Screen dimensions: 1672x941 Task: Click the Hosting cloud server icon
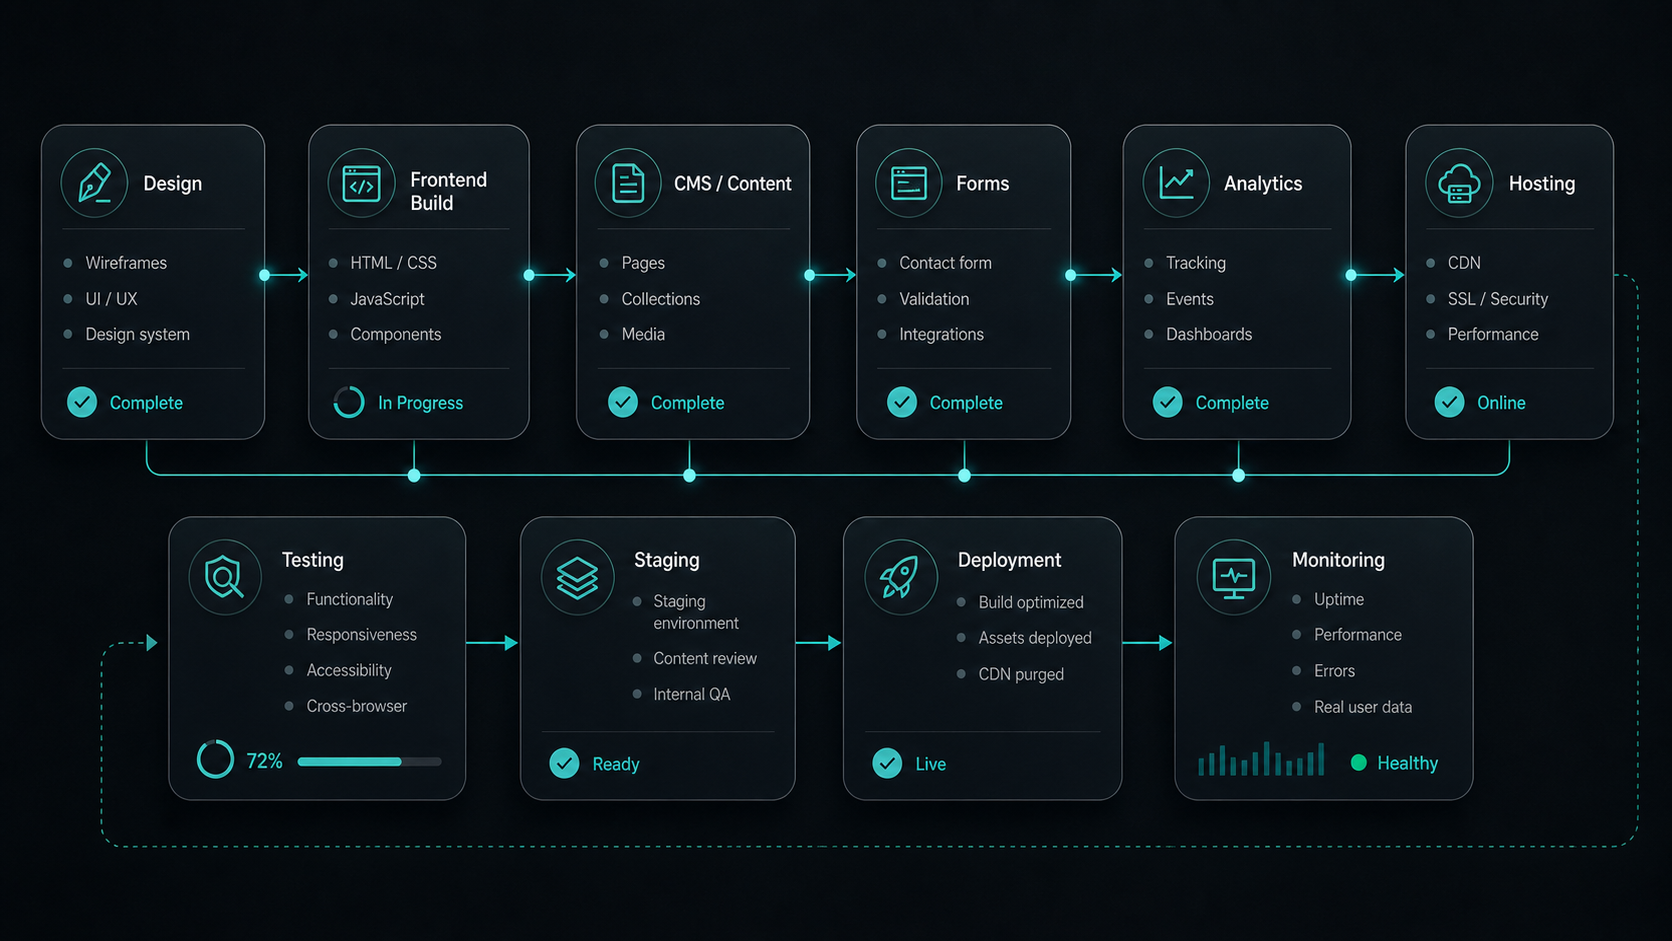point(1459,184)
